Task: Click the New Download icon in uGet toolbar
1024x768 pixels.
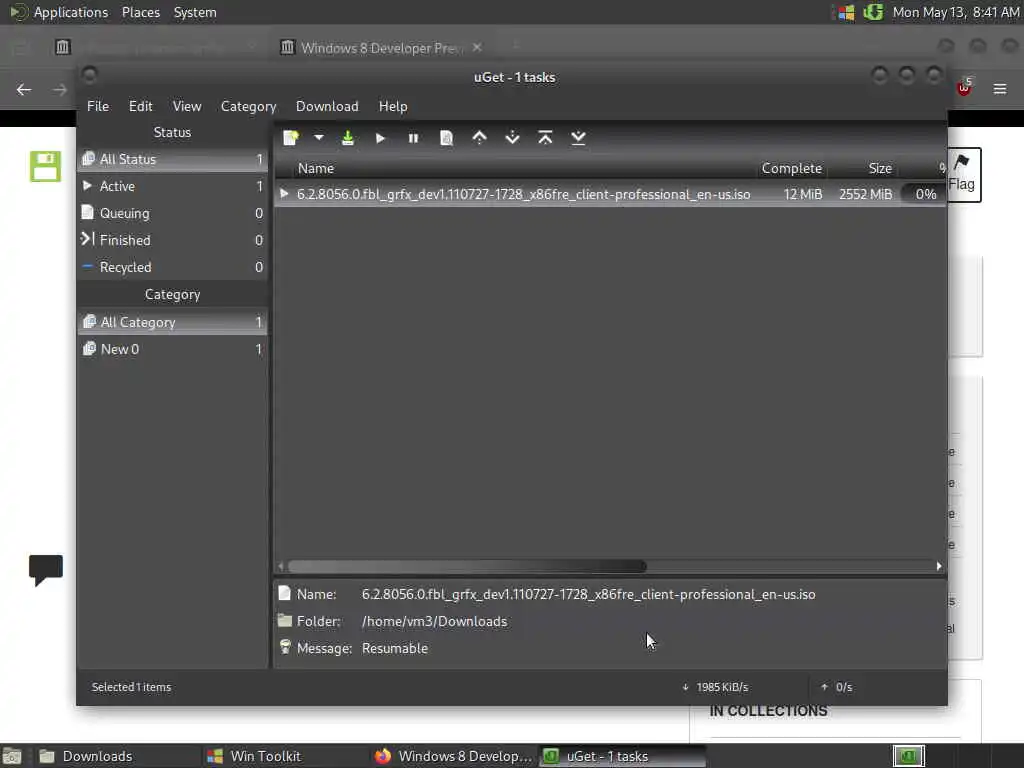Action: pos(291,138)
